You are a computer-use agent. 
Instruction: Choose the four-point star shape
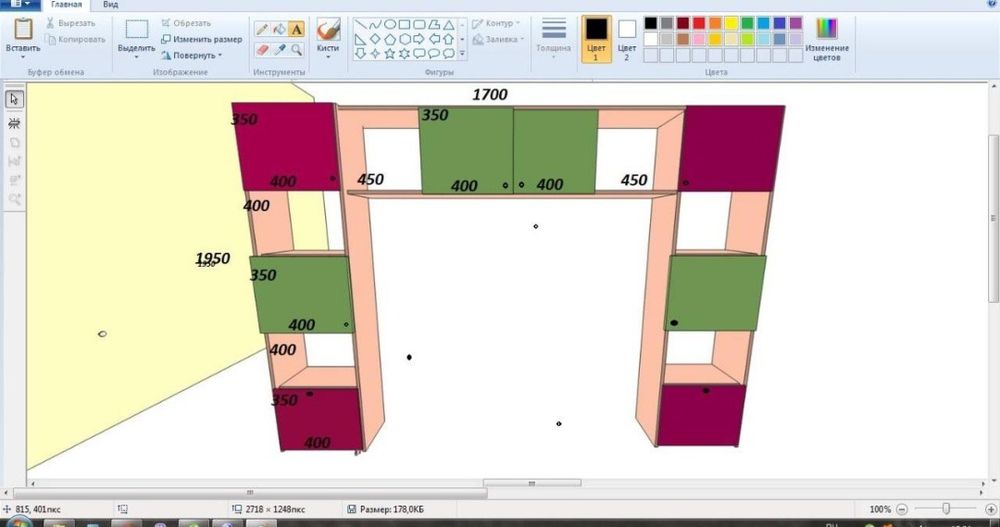[x=375, y=54]
